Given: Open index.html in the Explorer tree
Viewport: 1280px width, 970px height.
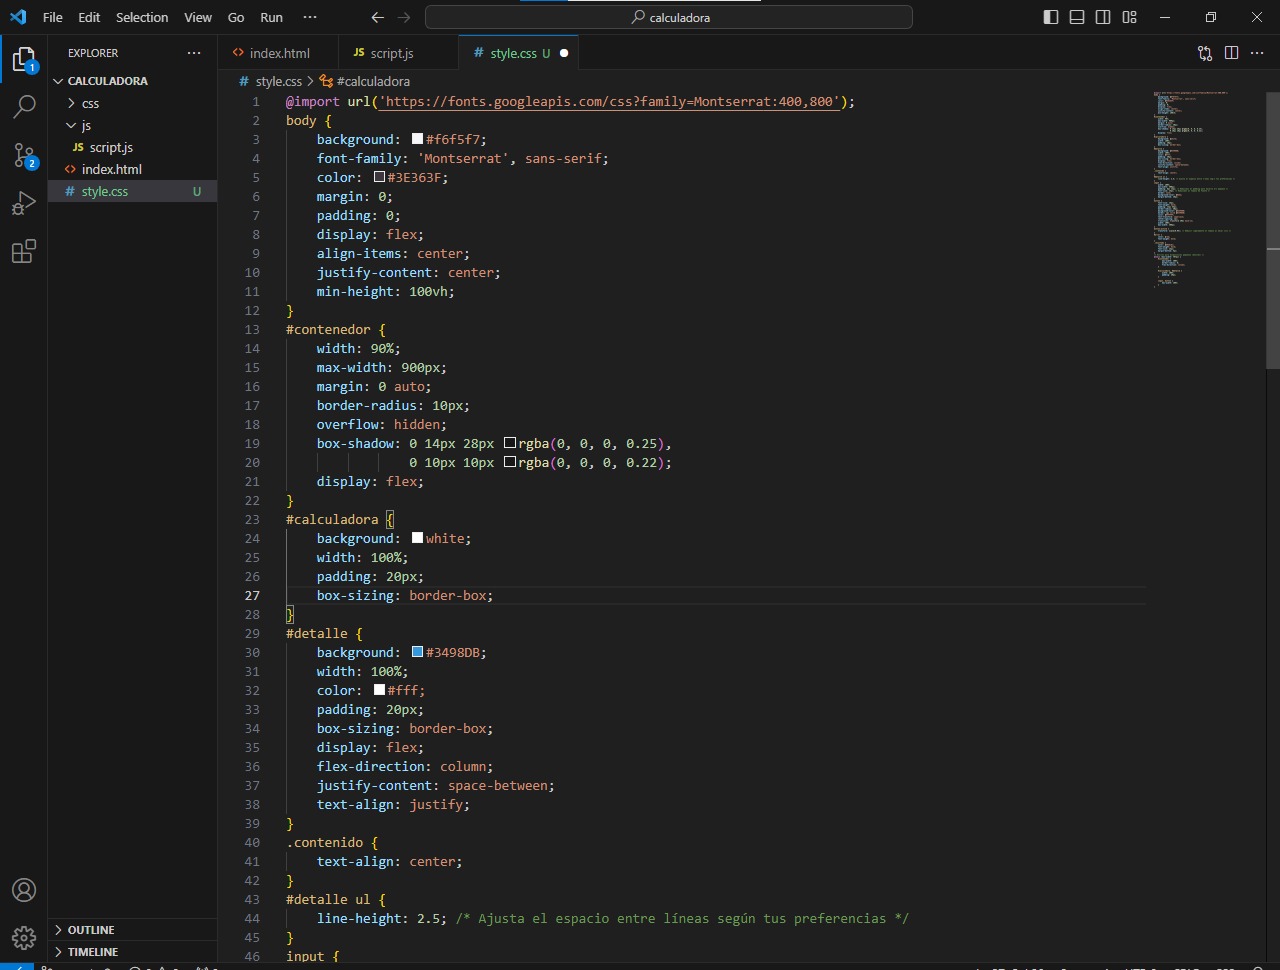Looking at the screenshot, I should click(x=132, y=169).
